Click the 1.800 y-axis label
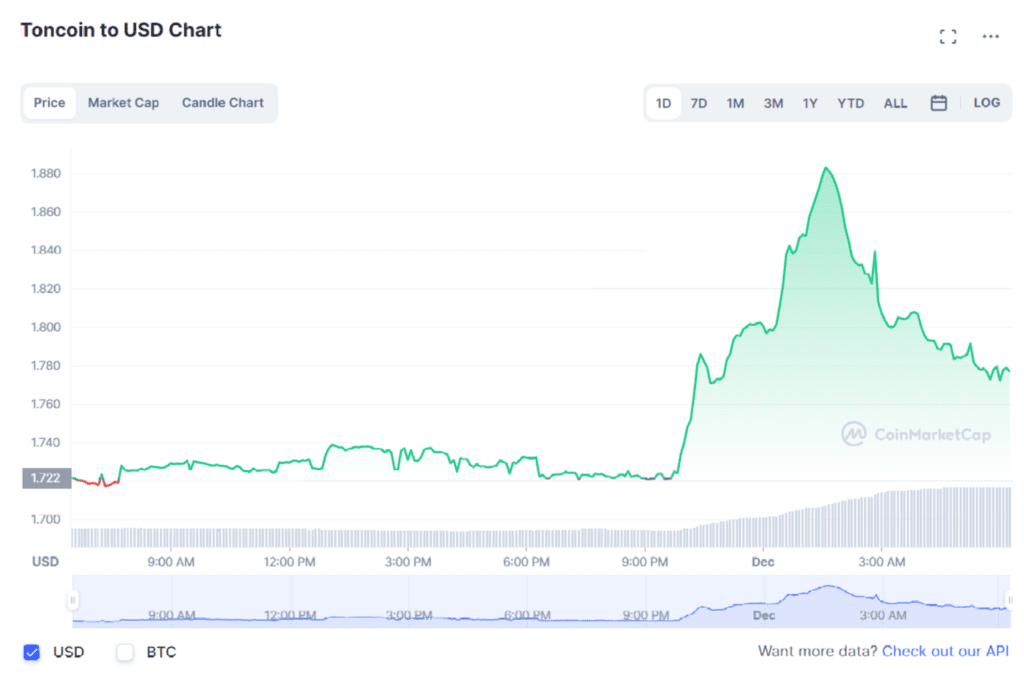Screen dimensions: 1024x677 click(x=46, y=327)
